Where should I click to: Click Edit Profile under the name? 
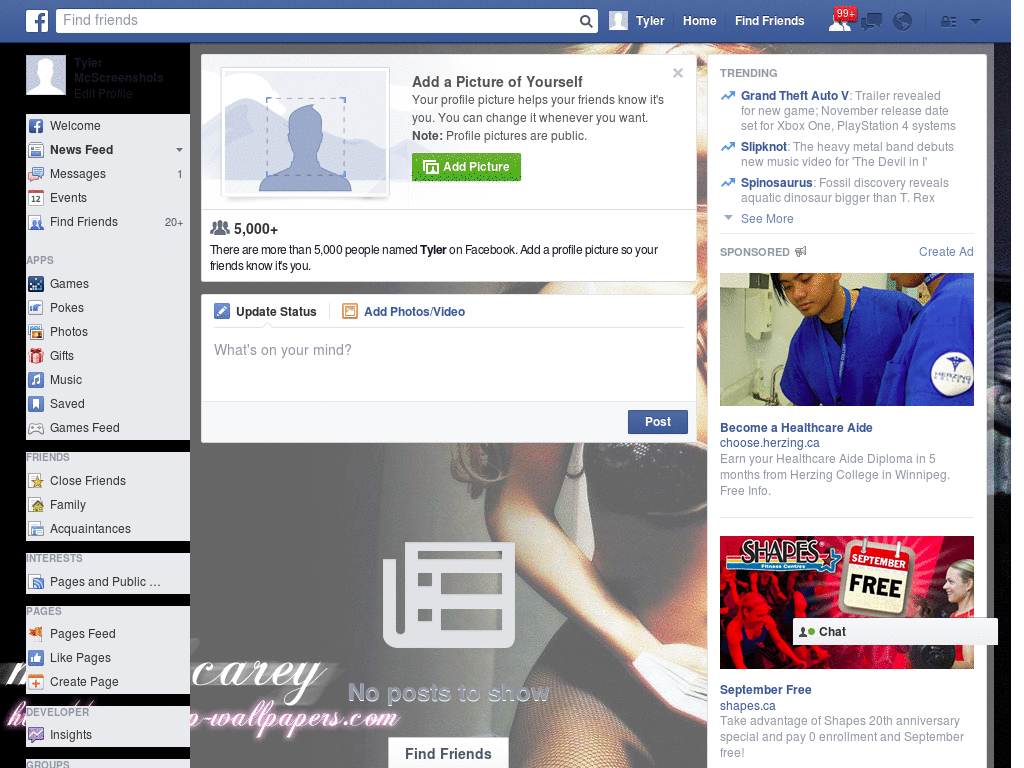coord(103,93)
